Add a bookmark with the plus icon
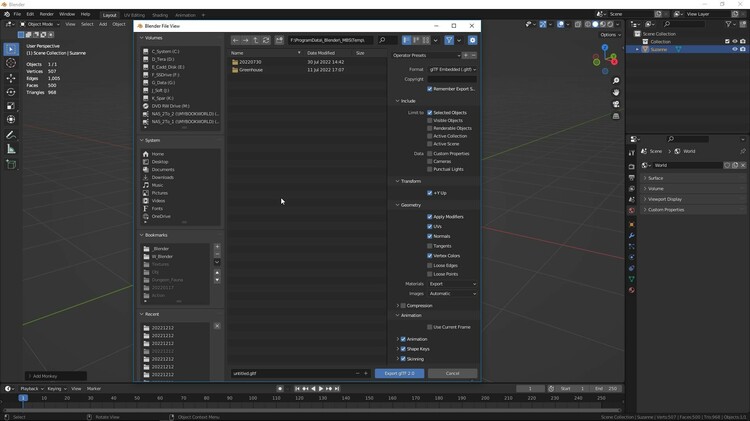750x421 pixels. point(217,246)
